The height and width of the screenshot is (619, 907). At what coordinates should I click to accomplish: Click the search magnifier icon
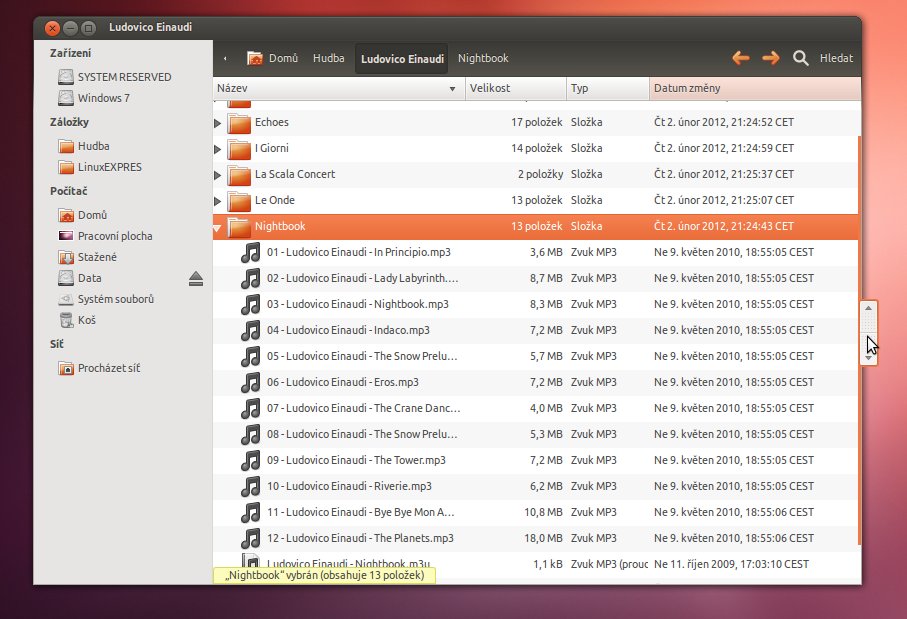[800, 58]
